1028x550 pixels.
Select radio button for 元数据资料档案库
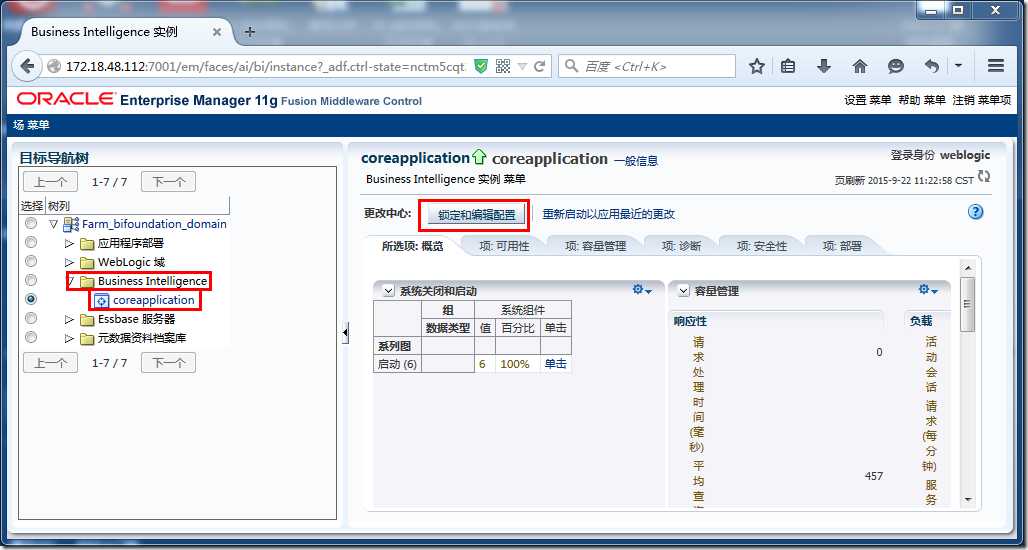(30, 337)
